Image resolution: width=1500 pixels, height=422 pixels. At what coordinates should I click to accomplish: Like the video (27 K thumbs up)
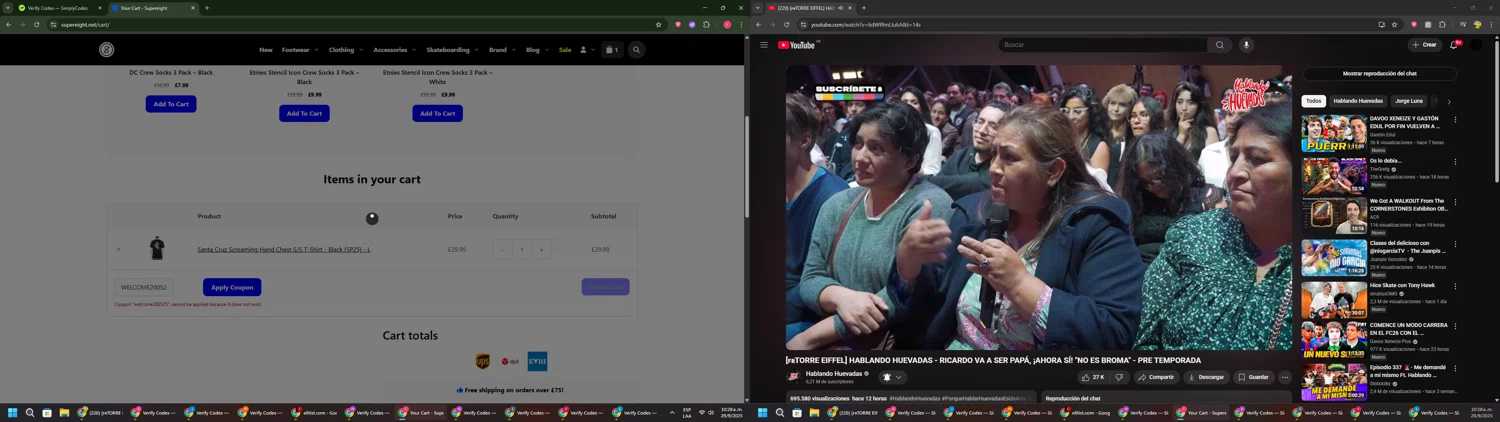(1093, 377)
